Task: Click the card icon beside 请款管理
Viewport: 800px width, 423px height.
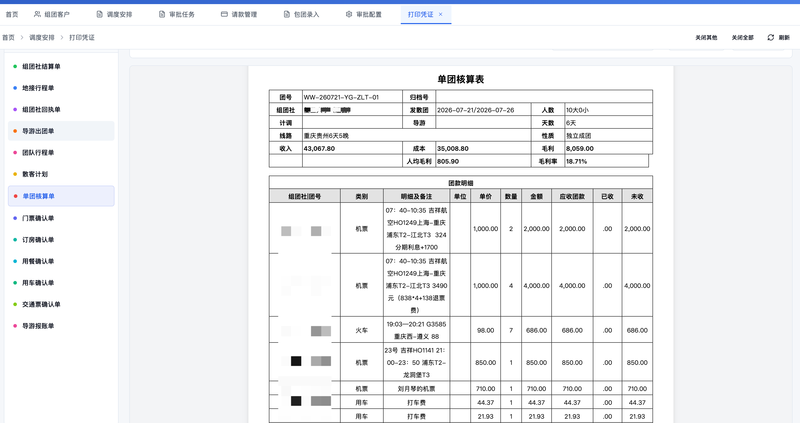Action: [x=224, y=14]
